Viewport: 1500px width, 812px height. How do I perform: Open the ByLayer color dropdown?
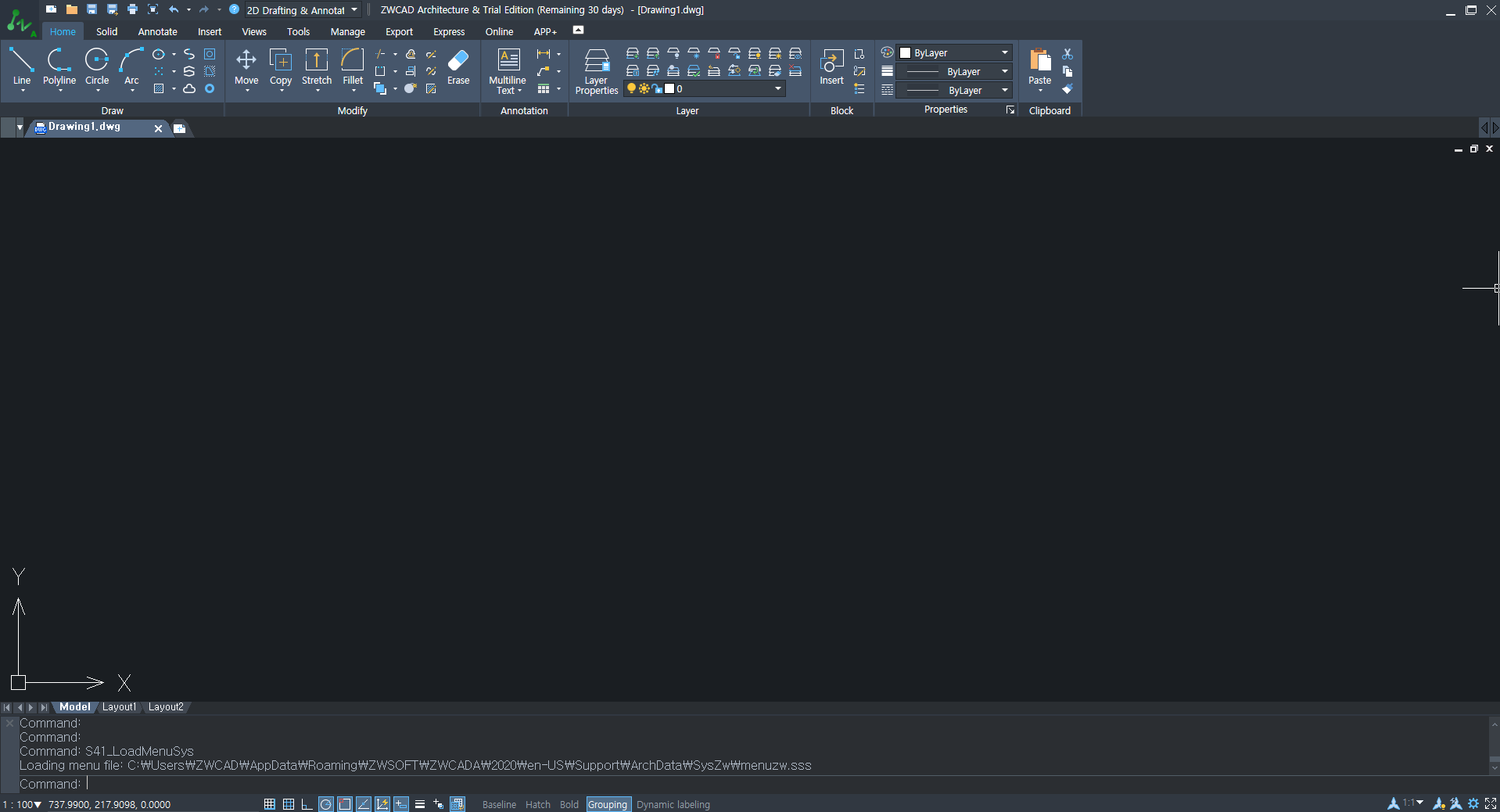955,53
